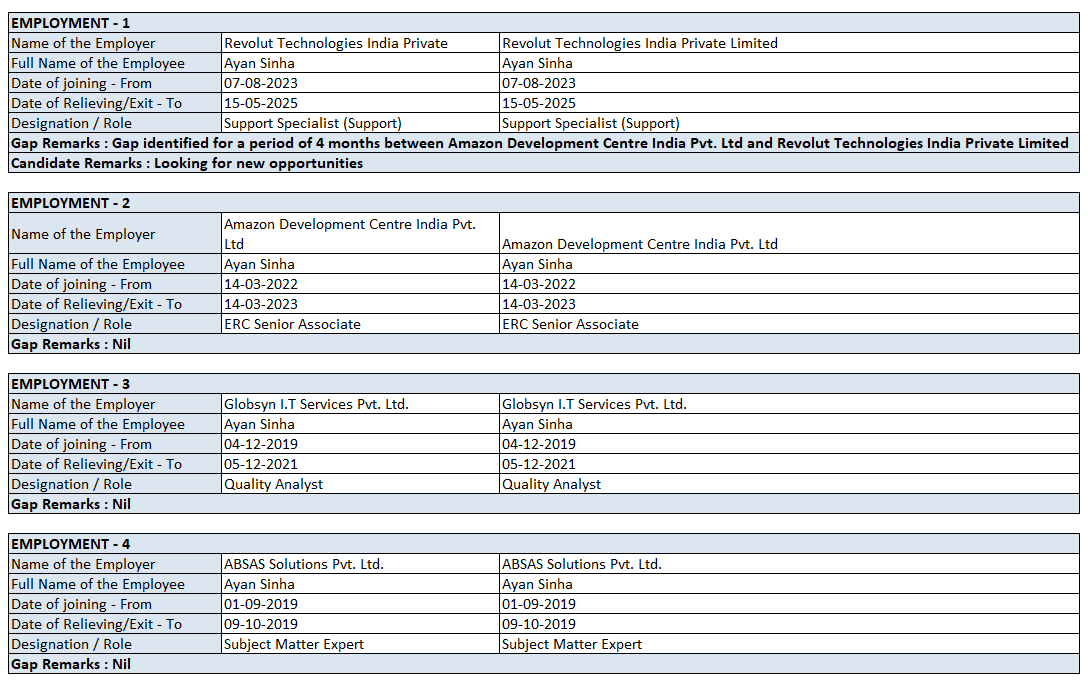The height and width of the screenshot is (681, 1088).
Task: Select the "EMPLOYMENT - 4" header row
Action: pos(70,544)
